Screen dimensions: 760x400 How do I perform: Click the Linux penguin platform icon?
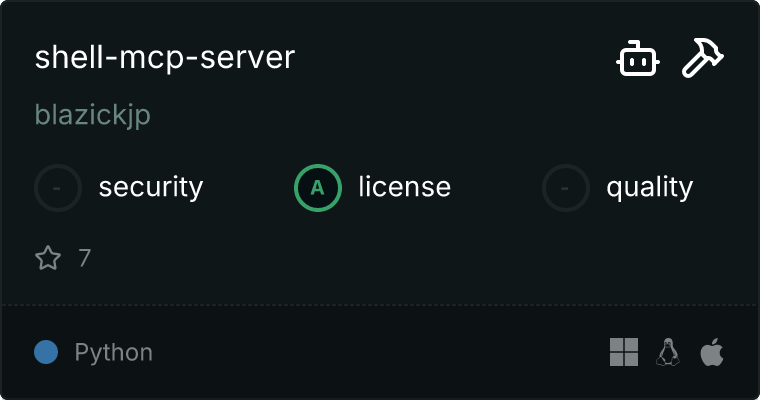(668, 352)
